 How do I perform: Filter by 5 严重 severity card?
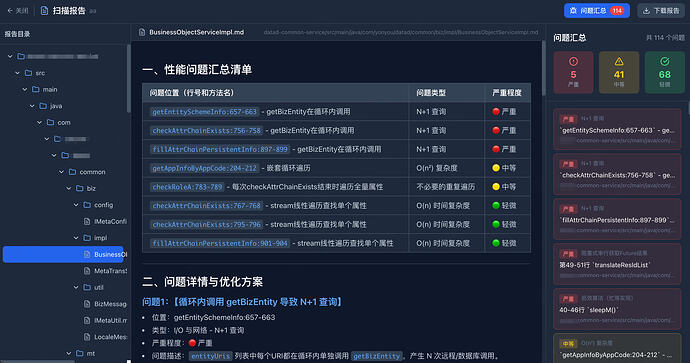[573, 72]
